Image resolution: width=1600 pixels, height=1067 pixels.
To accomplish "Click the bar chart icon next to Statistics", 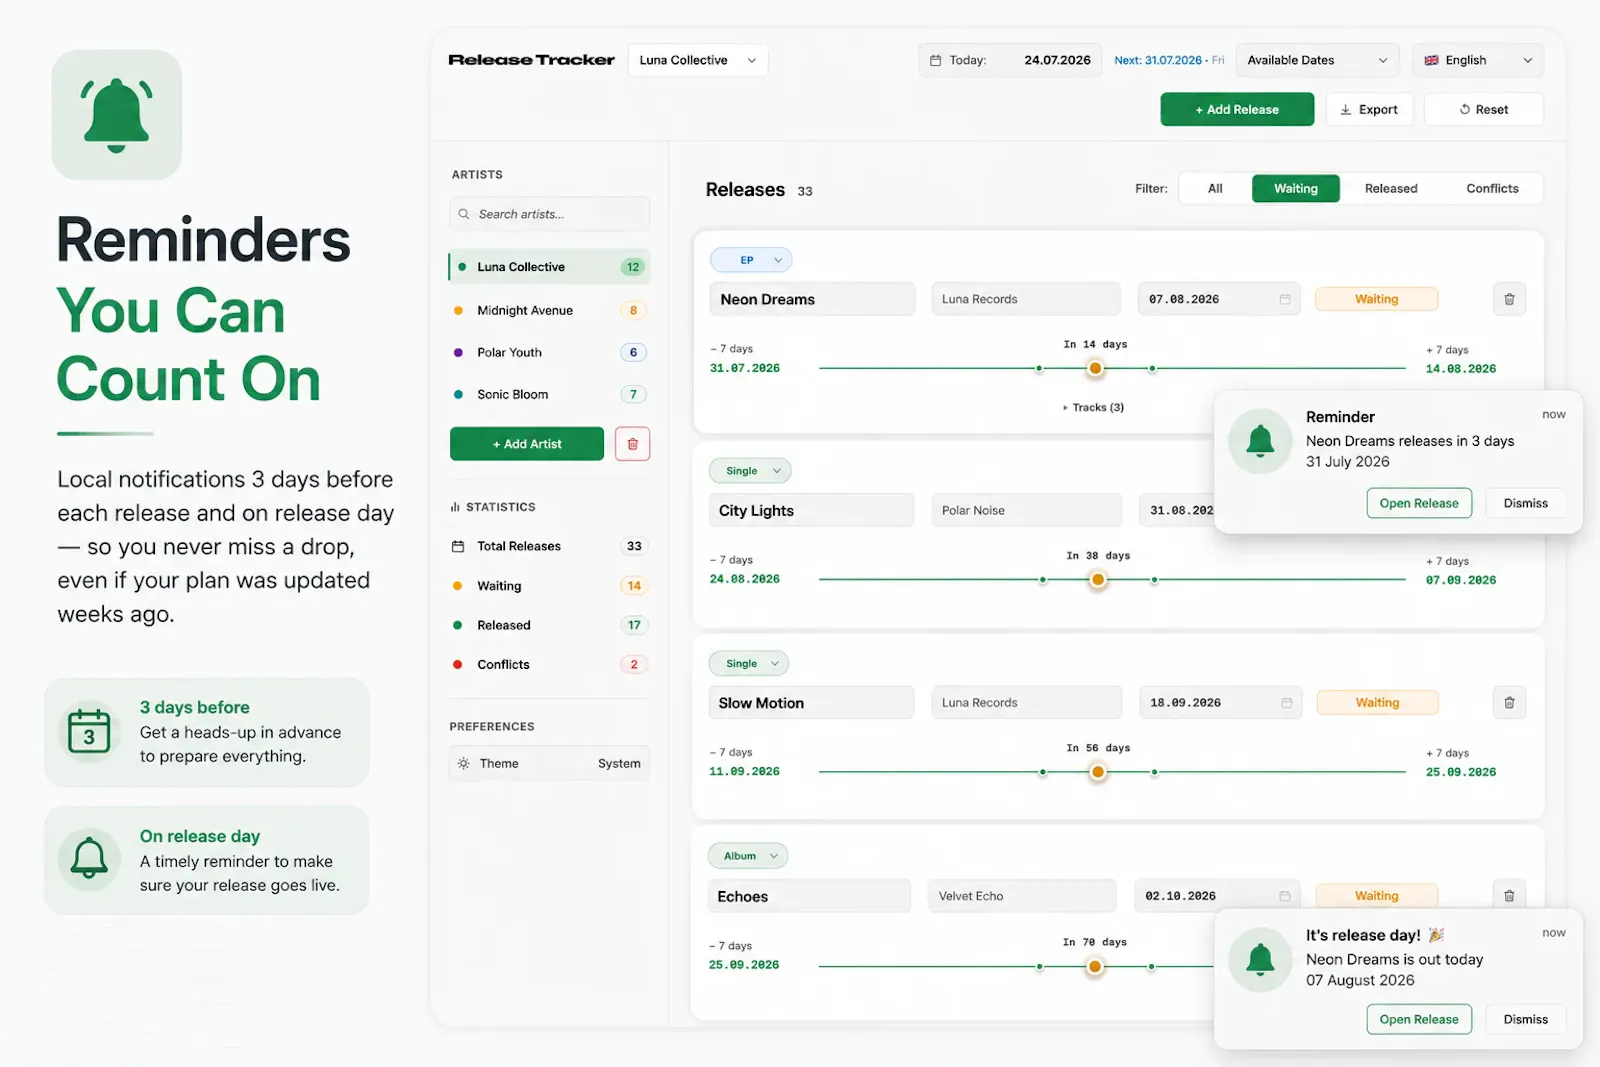I will pos(455,507).
